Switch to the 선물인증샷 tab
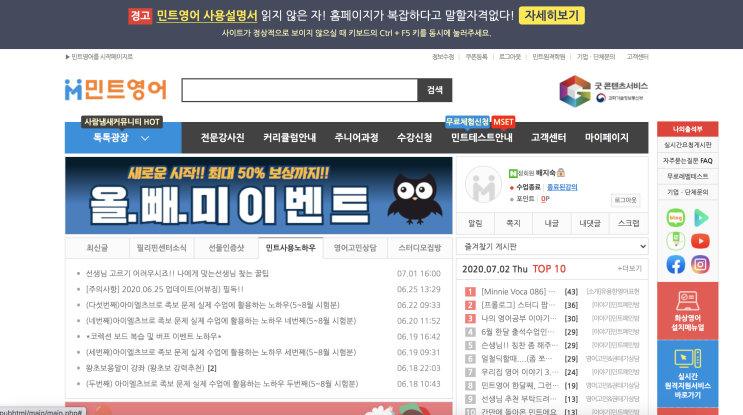 tap(226, 248)
